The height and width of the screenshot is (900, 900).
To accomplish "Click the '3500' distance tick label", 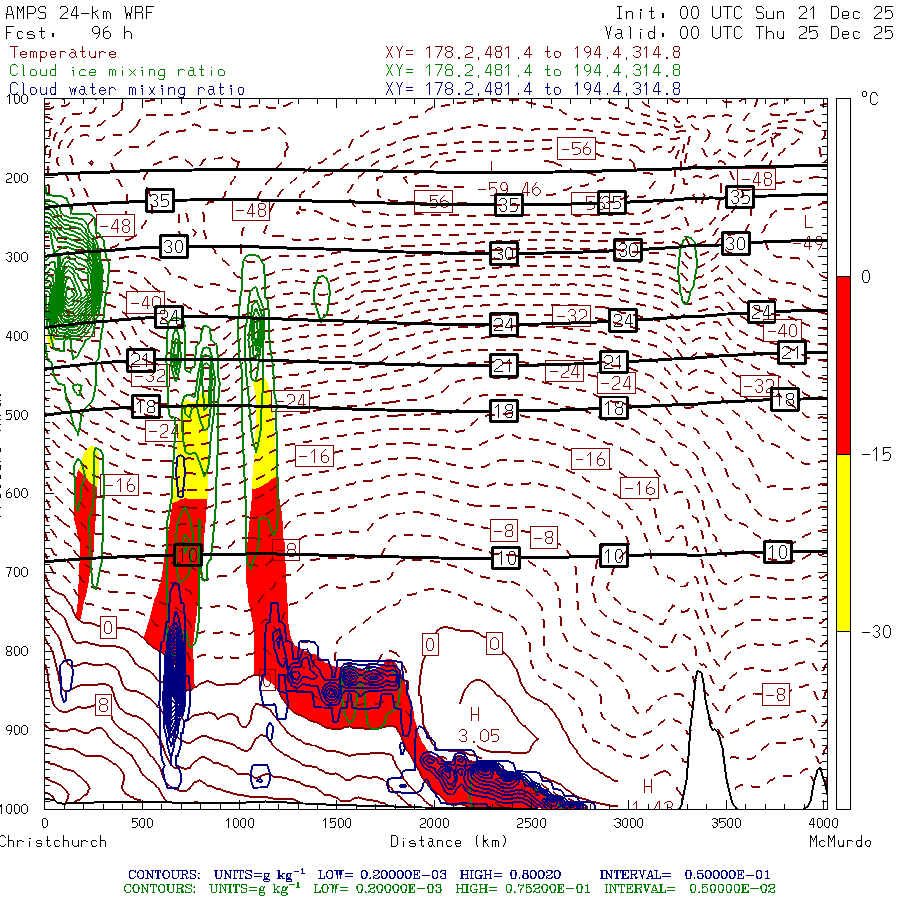I will pos(726,823).
